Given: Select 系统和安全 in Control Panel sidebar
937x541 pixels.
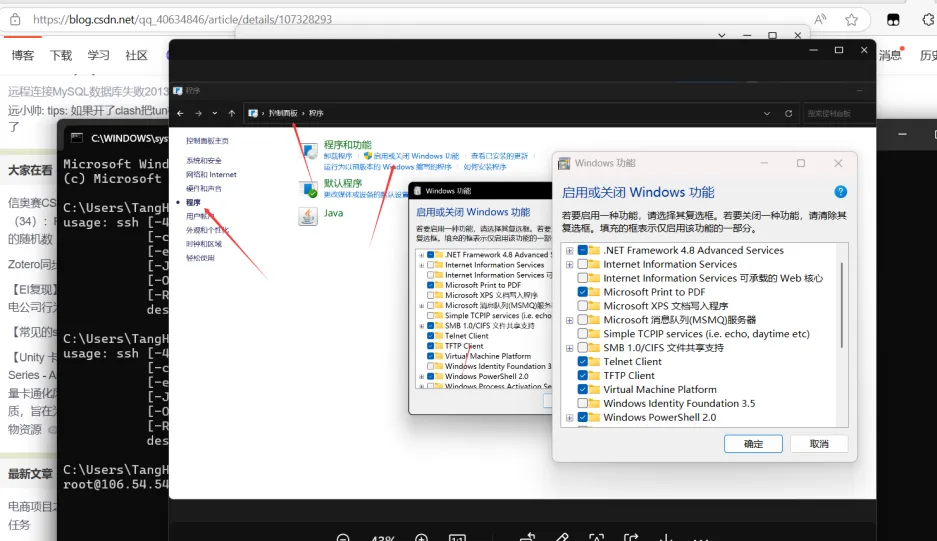Looking at the screenshot, I should (204, 160).
